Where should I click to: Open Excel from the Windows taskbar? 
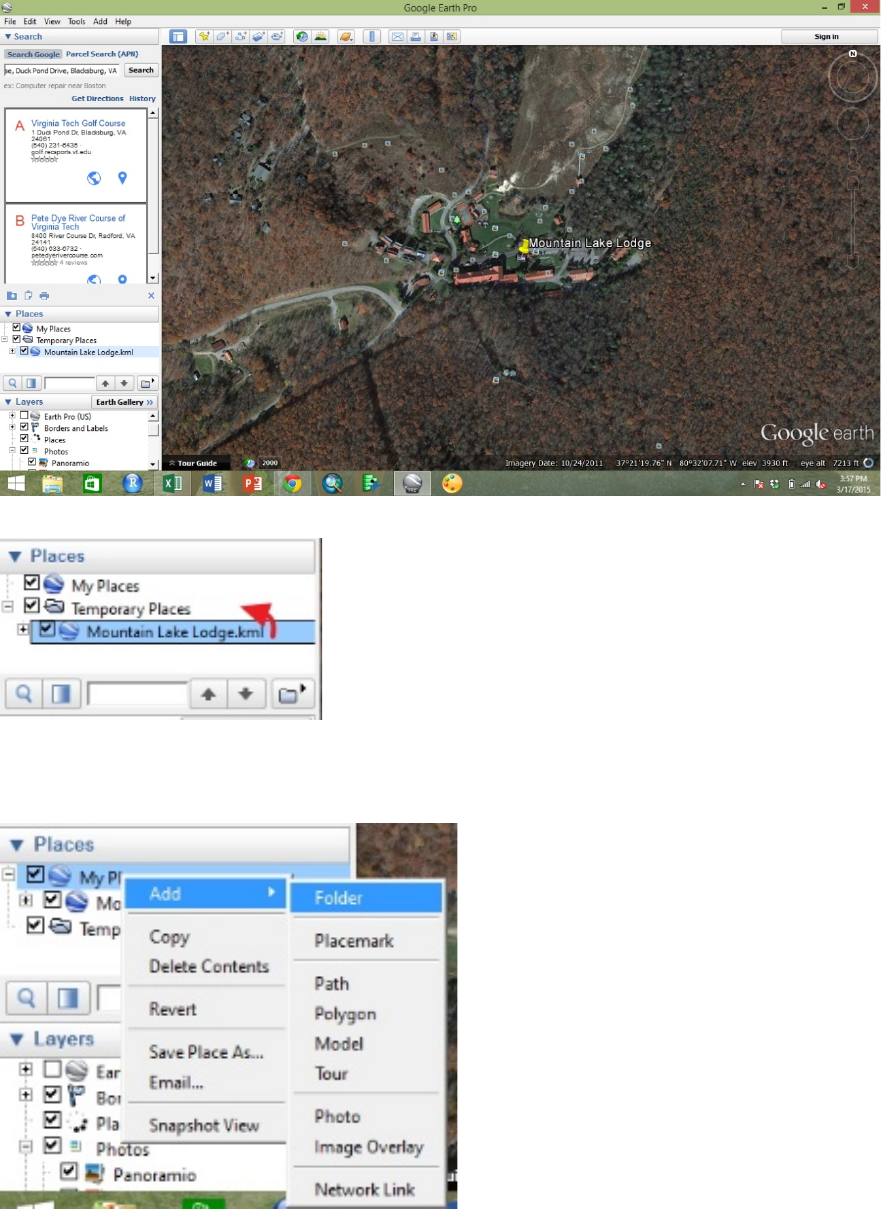(x=171, y=484)
